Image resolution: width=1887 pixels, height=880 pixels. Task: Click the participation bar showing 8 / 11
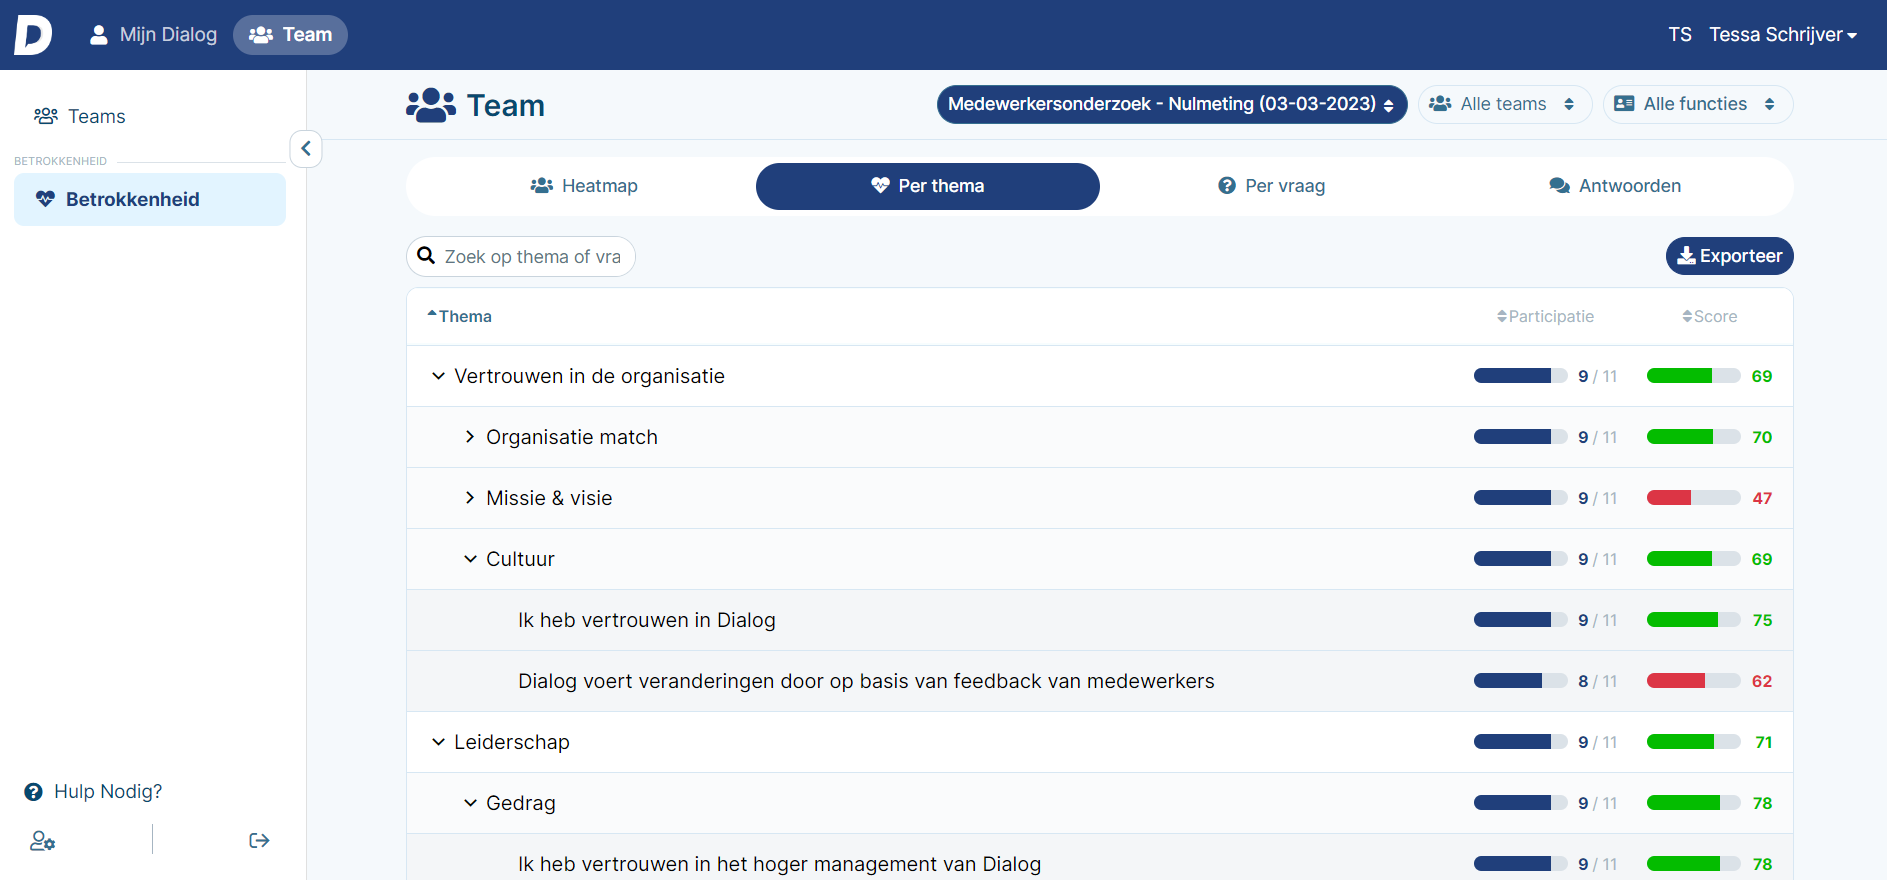pos(1520,681)
